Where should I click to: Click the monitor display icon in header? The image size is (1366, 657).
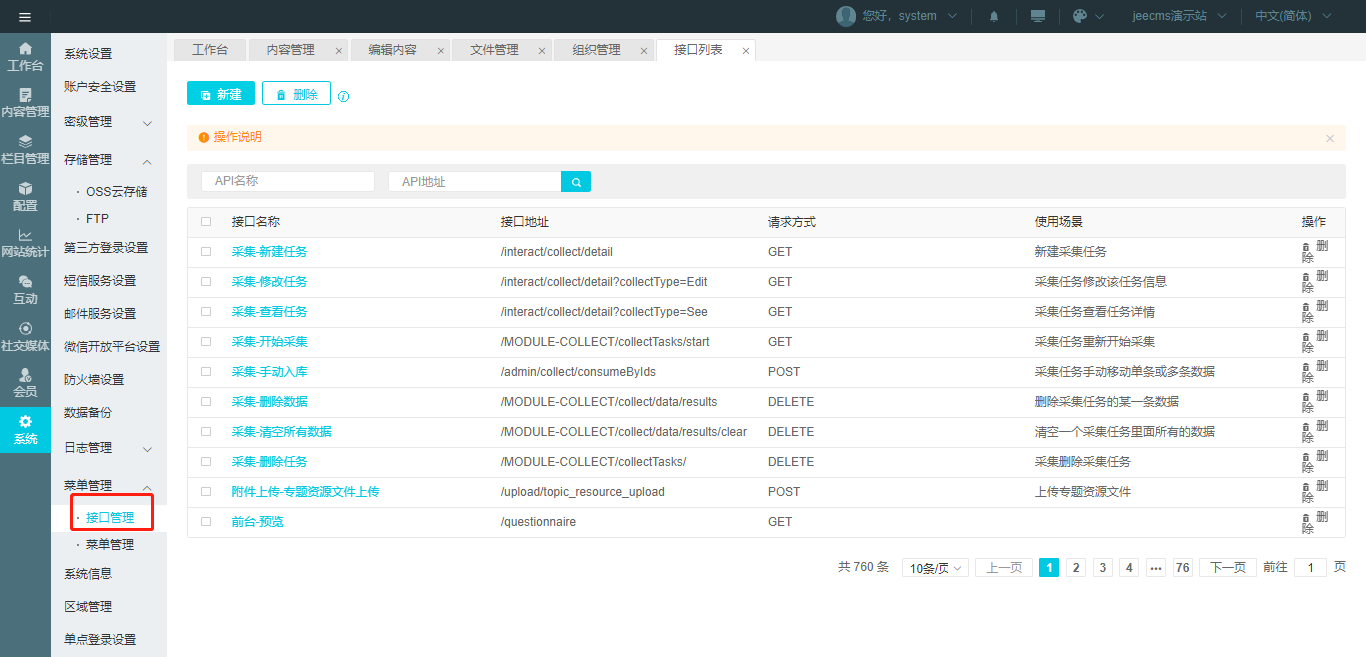click(x=1038, y=16)
